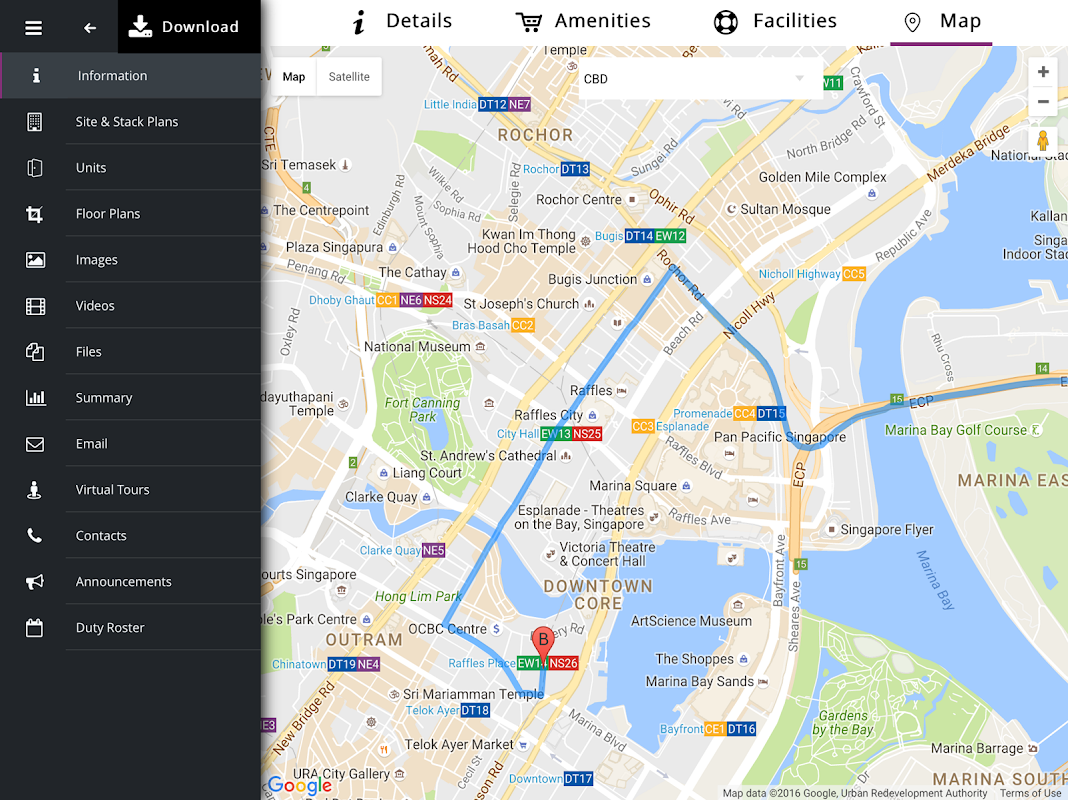Click the Download button

coord(189,27)
